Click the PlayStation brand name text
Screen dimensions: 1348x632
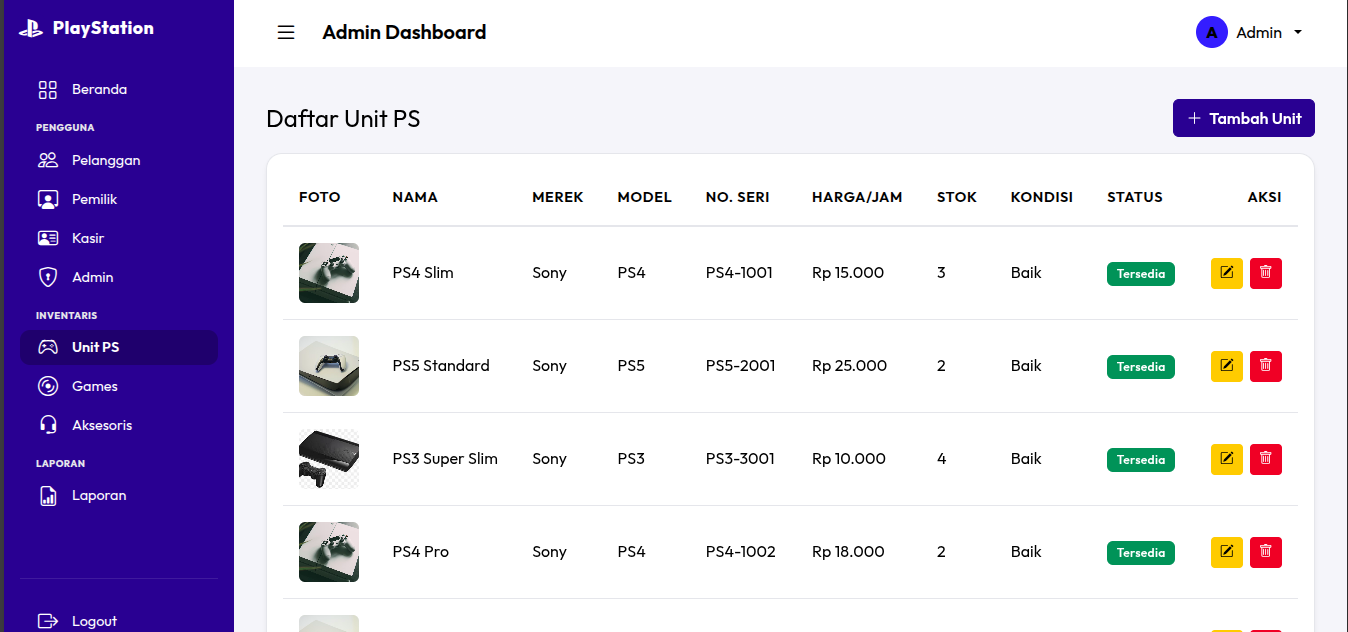pos(103,28)
